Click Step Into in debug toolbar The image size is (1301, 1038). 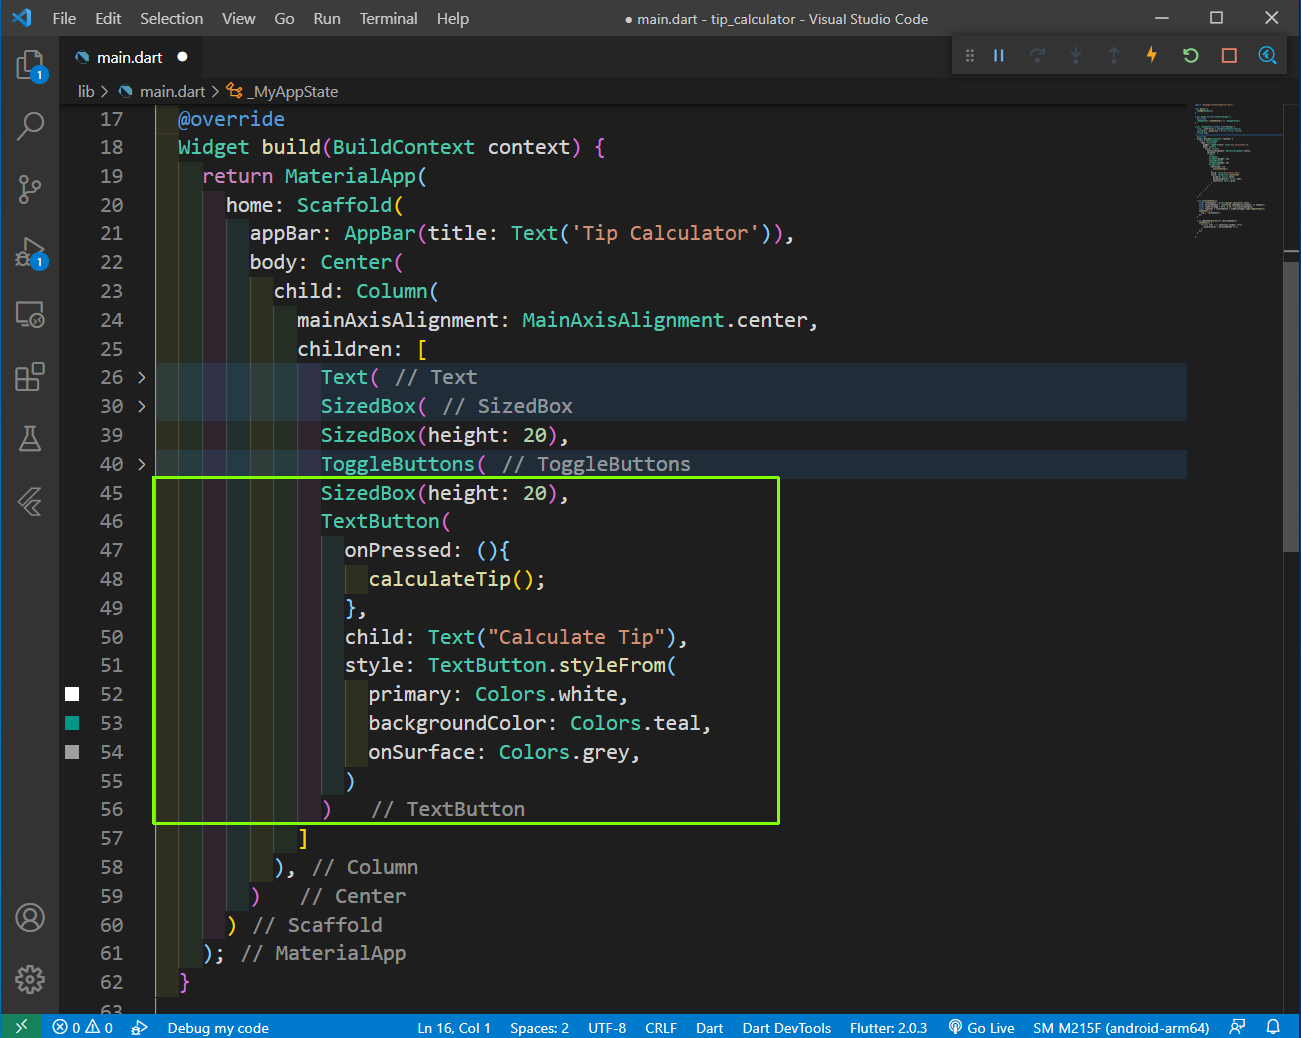[1075, 55]
